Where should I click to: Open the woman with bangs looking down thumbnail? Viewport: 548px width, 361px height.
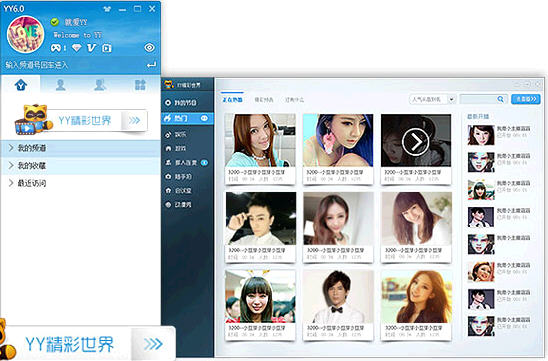coord(416,218)
